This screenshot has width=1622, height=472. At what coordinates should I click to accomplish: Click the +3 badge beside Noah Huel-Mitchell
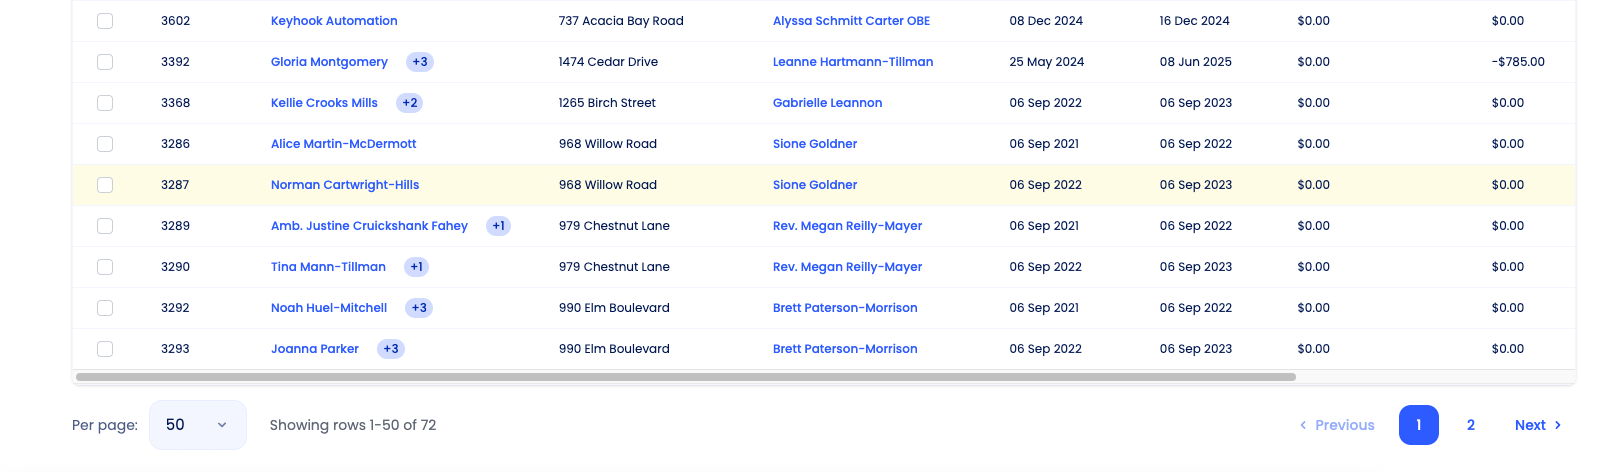tap(419, 308)
